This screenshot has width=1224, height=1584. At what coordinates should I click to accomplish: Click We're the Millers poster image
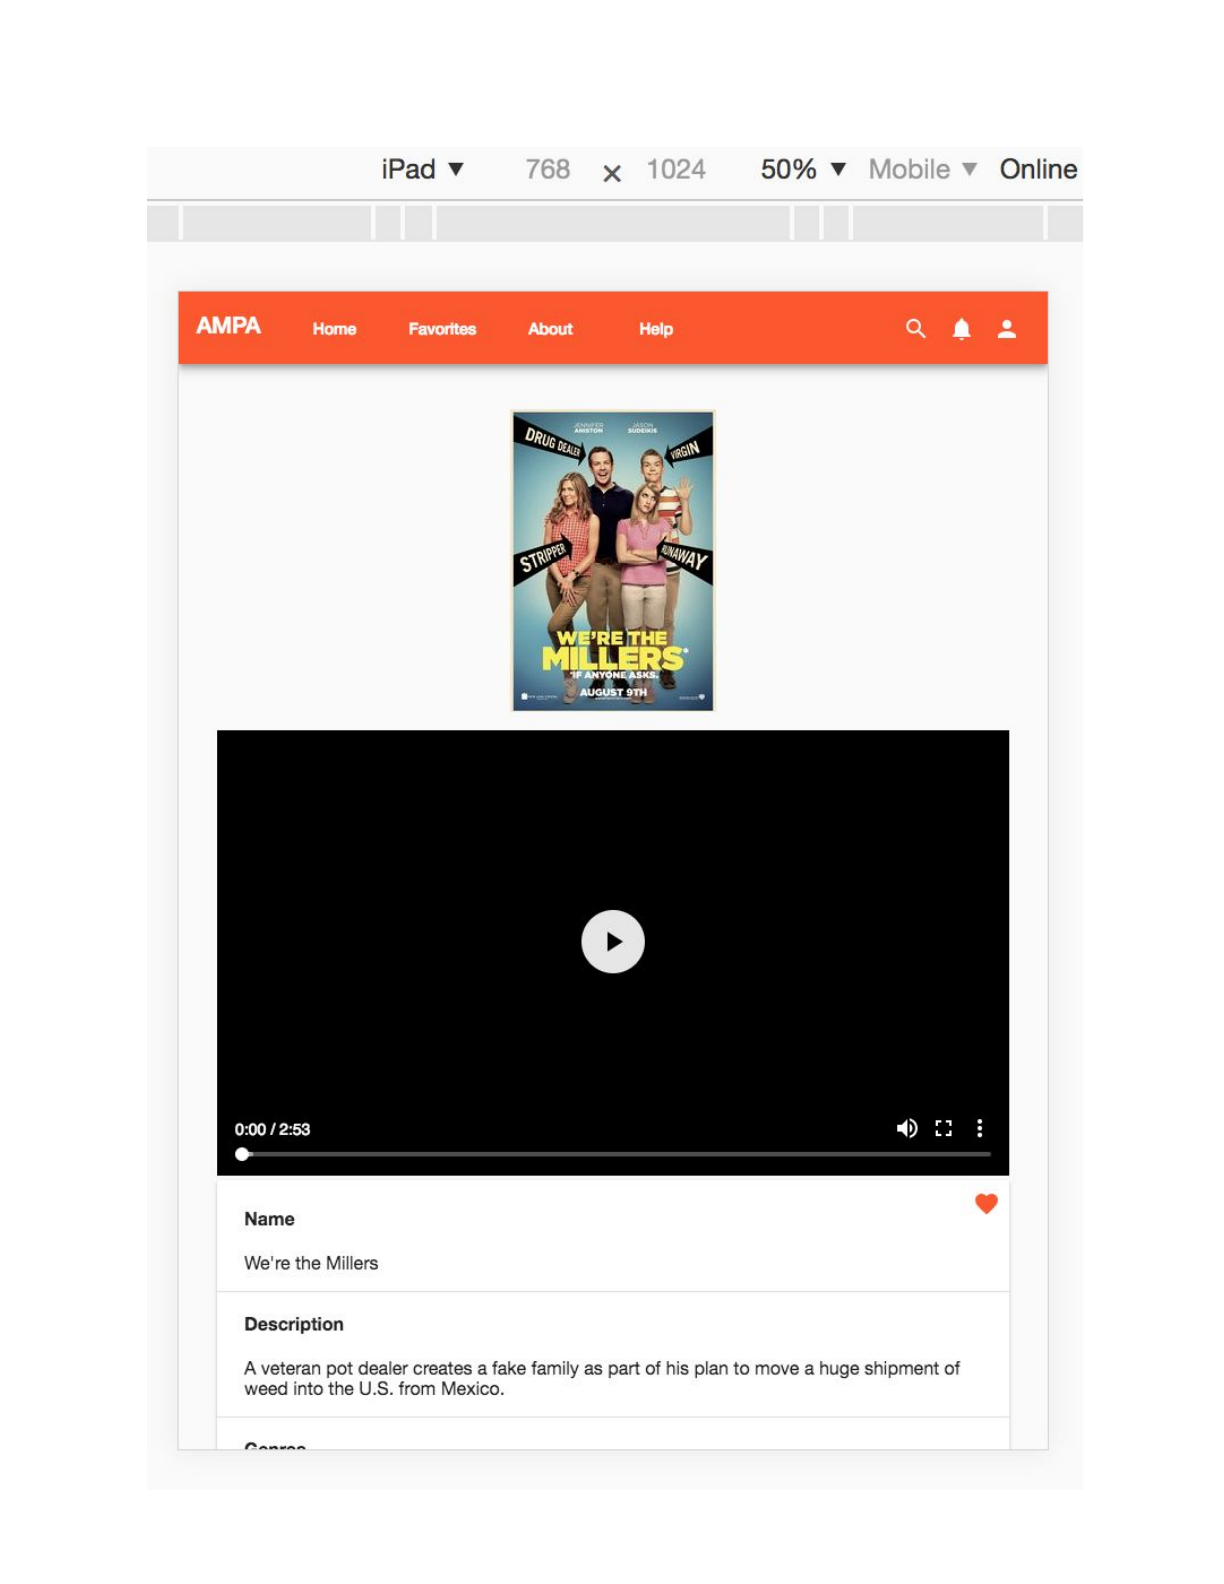(x=612, y=560)
